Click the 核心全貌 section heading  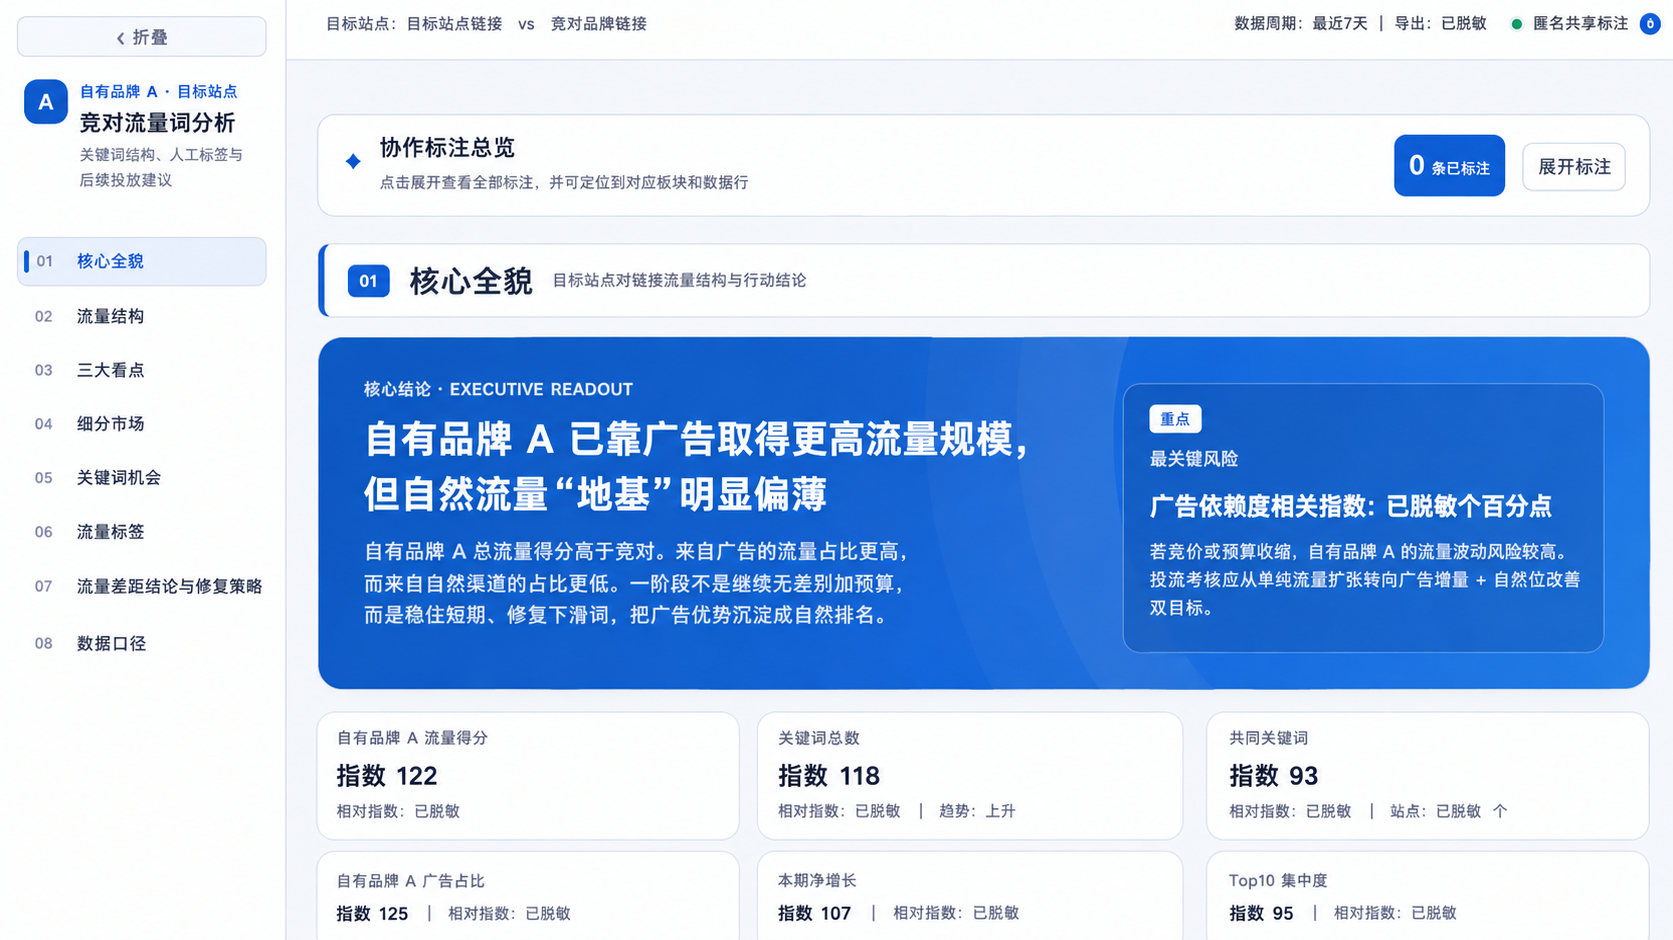coord(471,281)
